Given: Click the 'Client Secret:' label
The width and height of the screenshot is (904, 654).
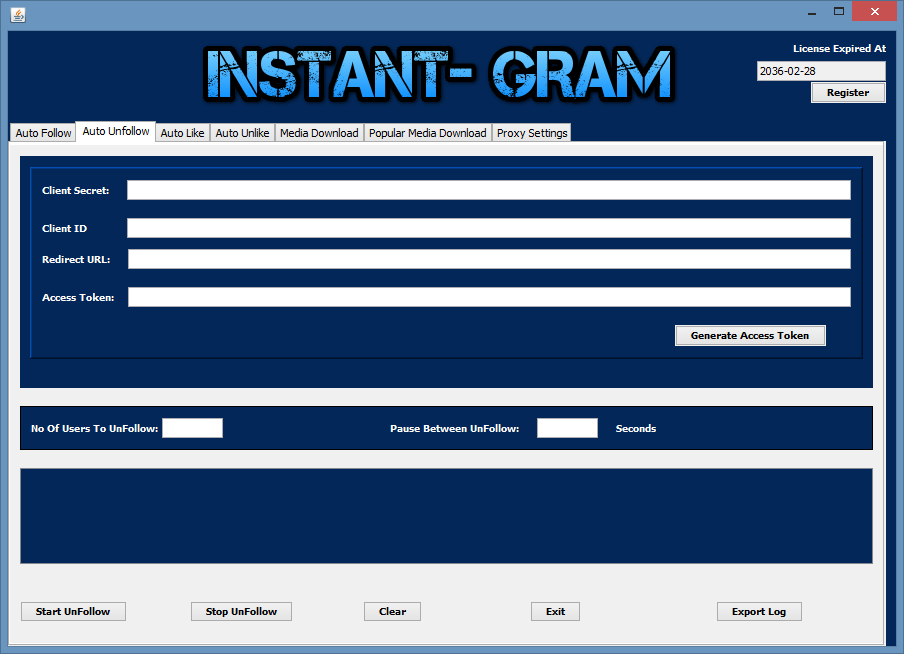Looking at the screenshot, I should click(x=76, y=190).
